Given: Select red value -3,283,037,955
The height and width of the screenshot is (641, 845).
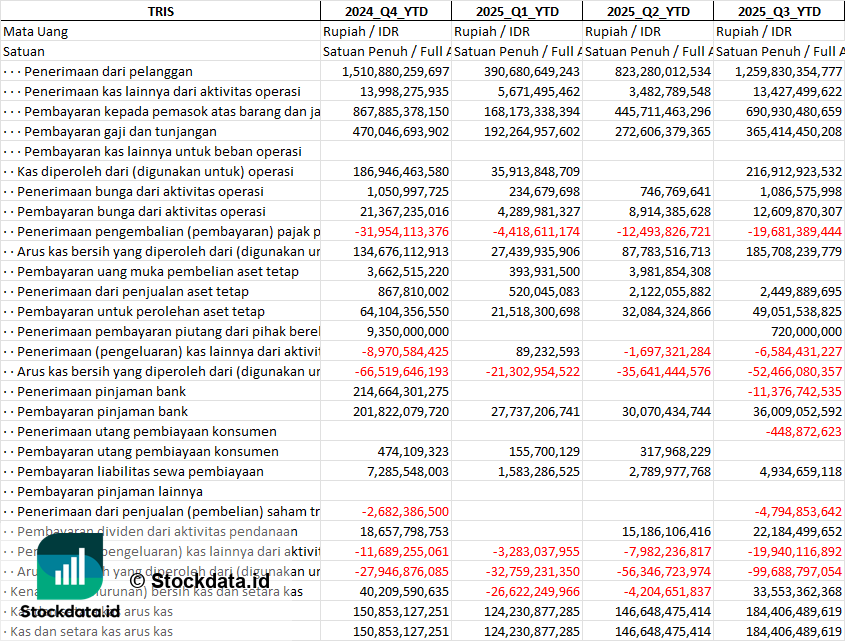Looking at the screenshot, I should [x=536, y=550].
